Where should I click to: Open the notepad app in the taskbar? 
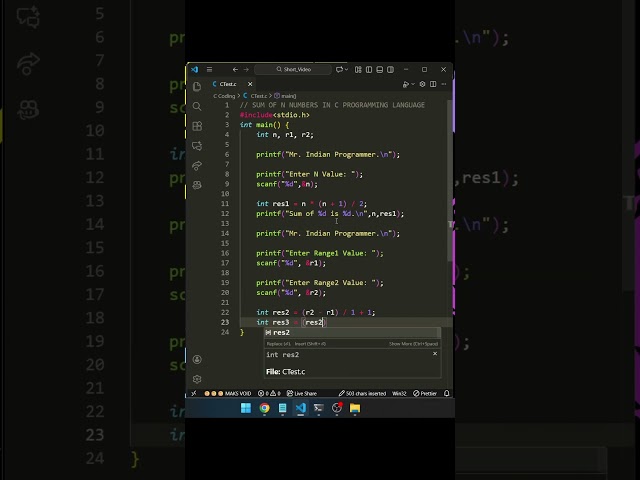tap(282, 408)
